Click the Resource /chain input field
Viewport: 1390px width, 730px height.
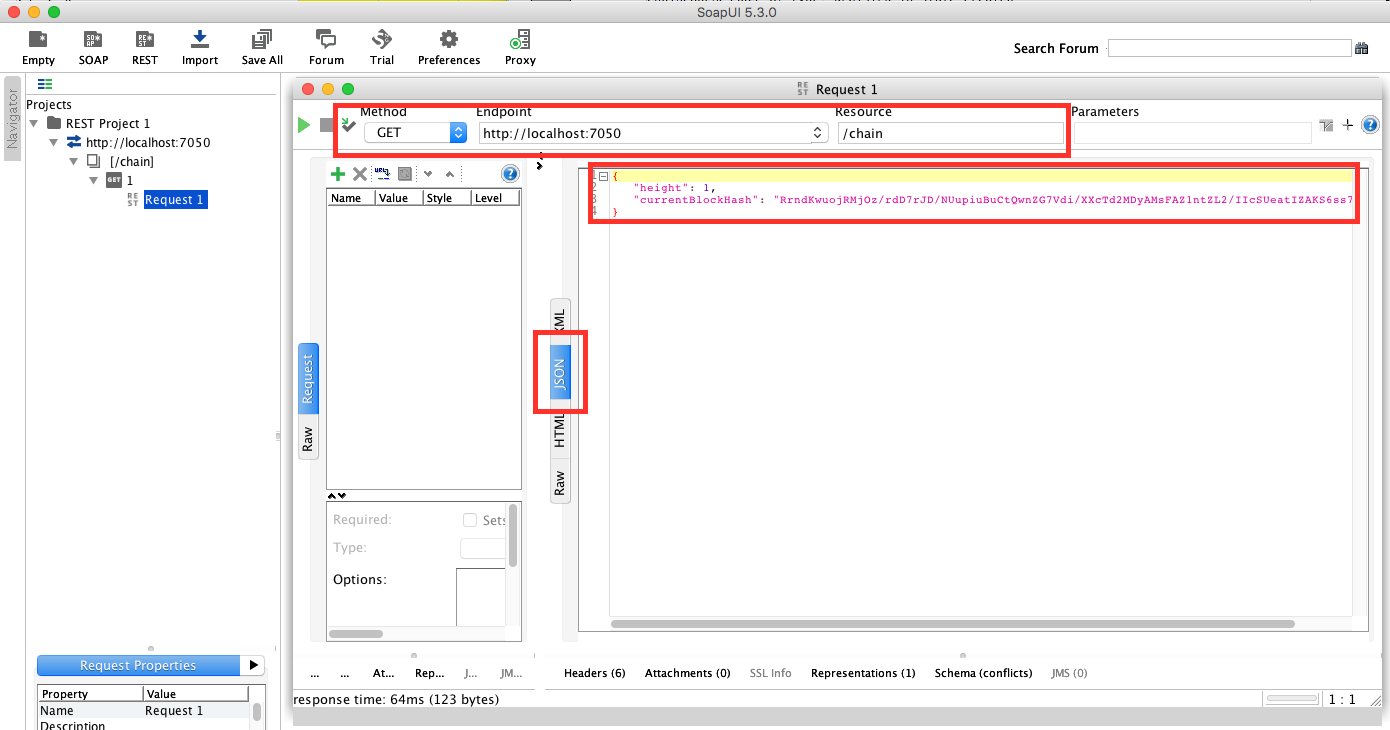pos(951,133)
